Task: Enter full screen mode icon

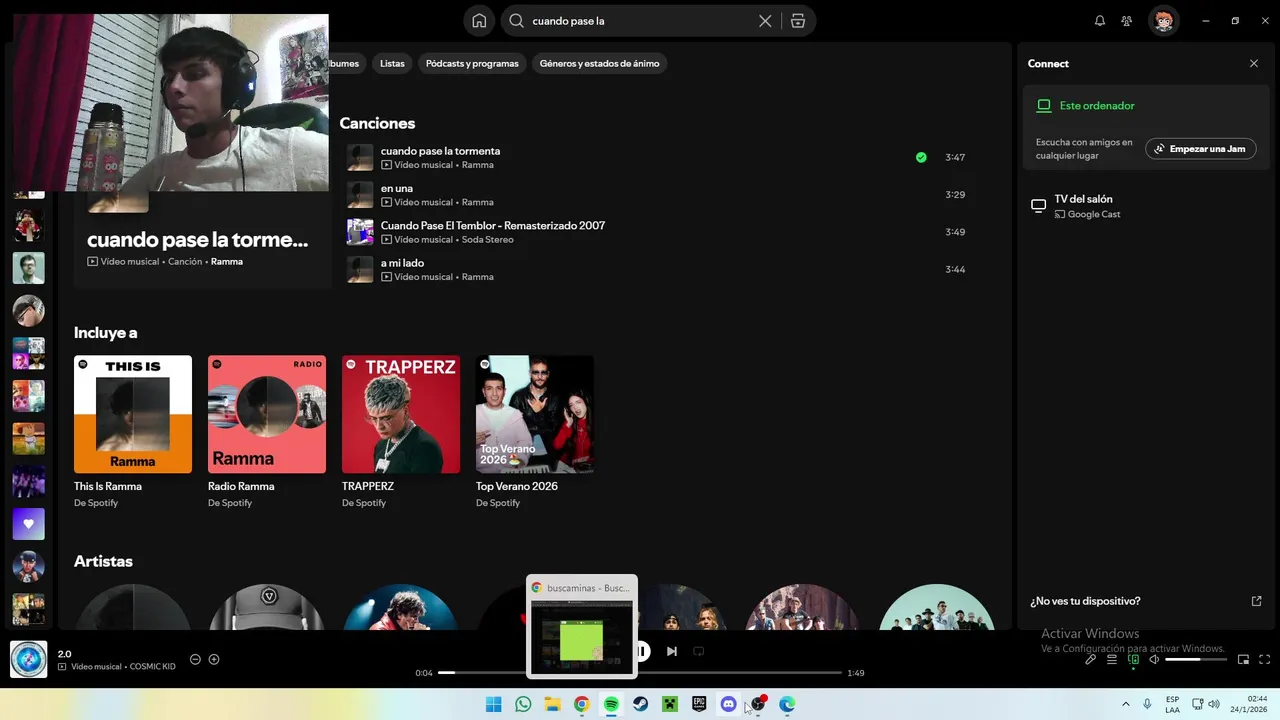Action: [1265, 659]
